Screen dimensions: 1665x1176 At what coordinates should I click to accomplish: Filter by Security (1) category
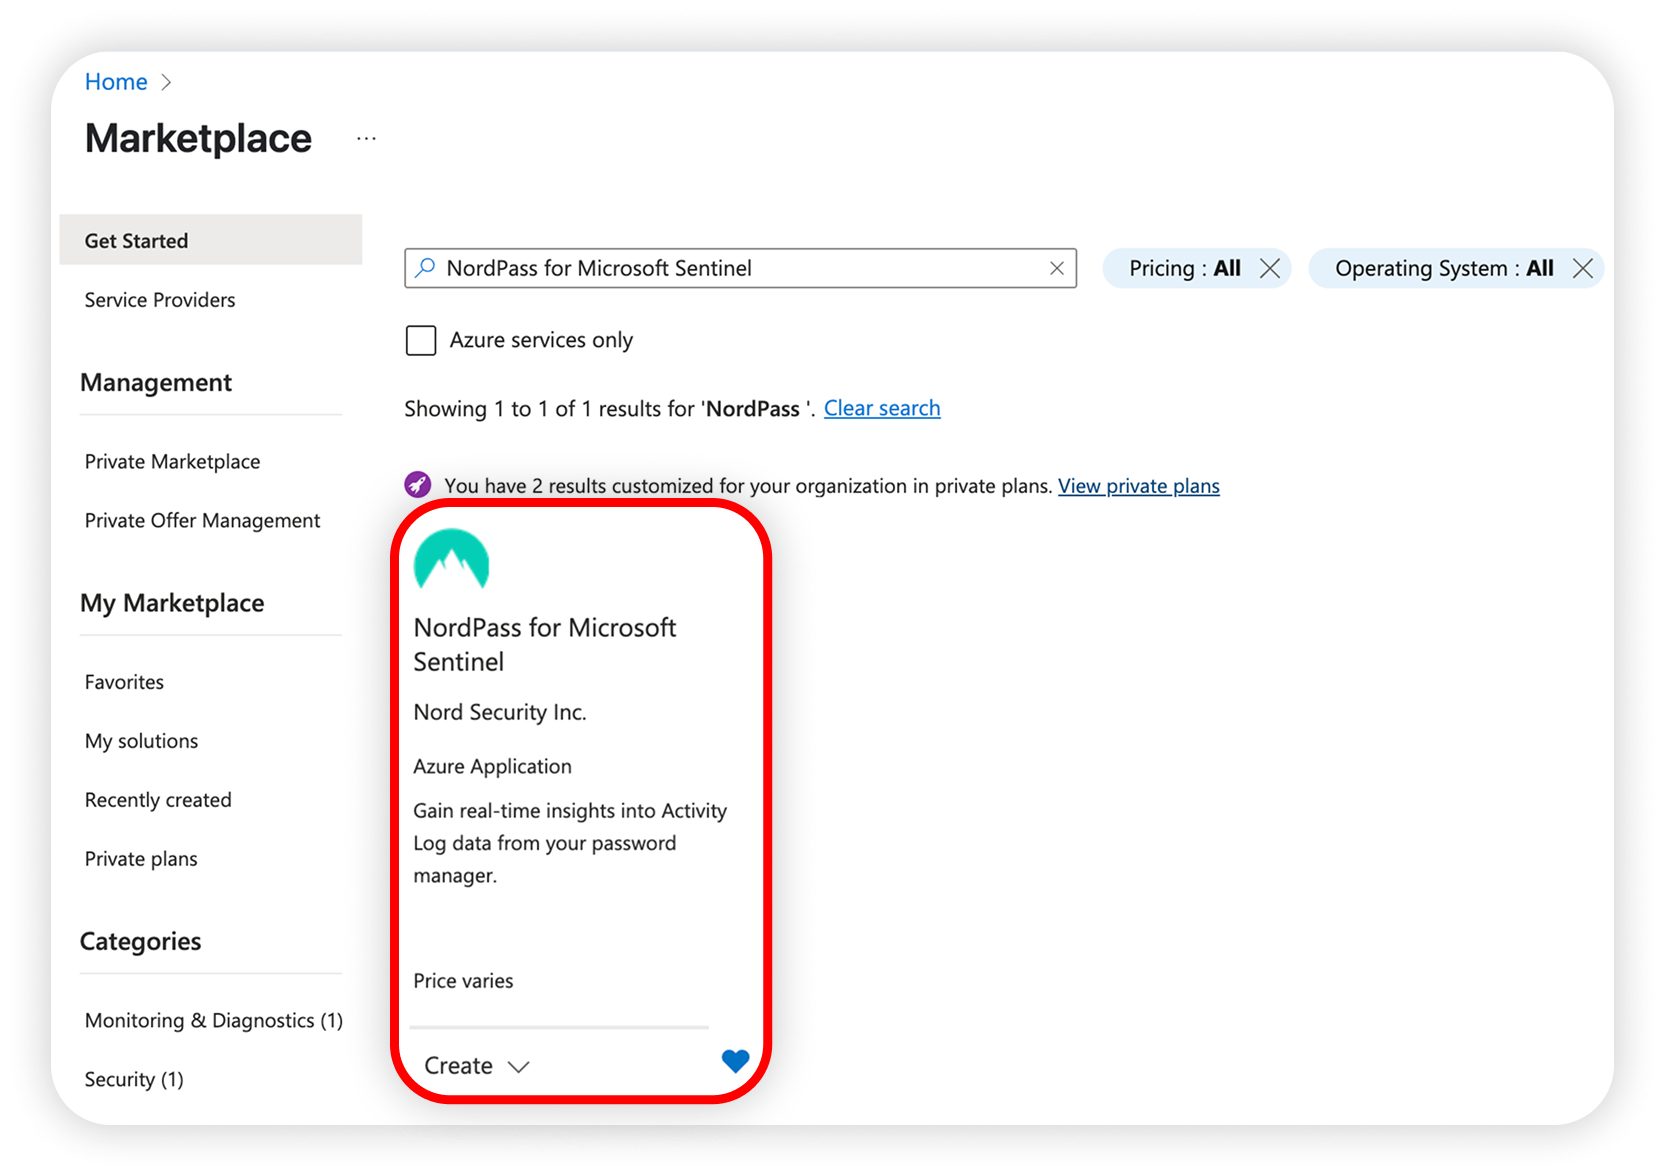tap(134, 1079)
